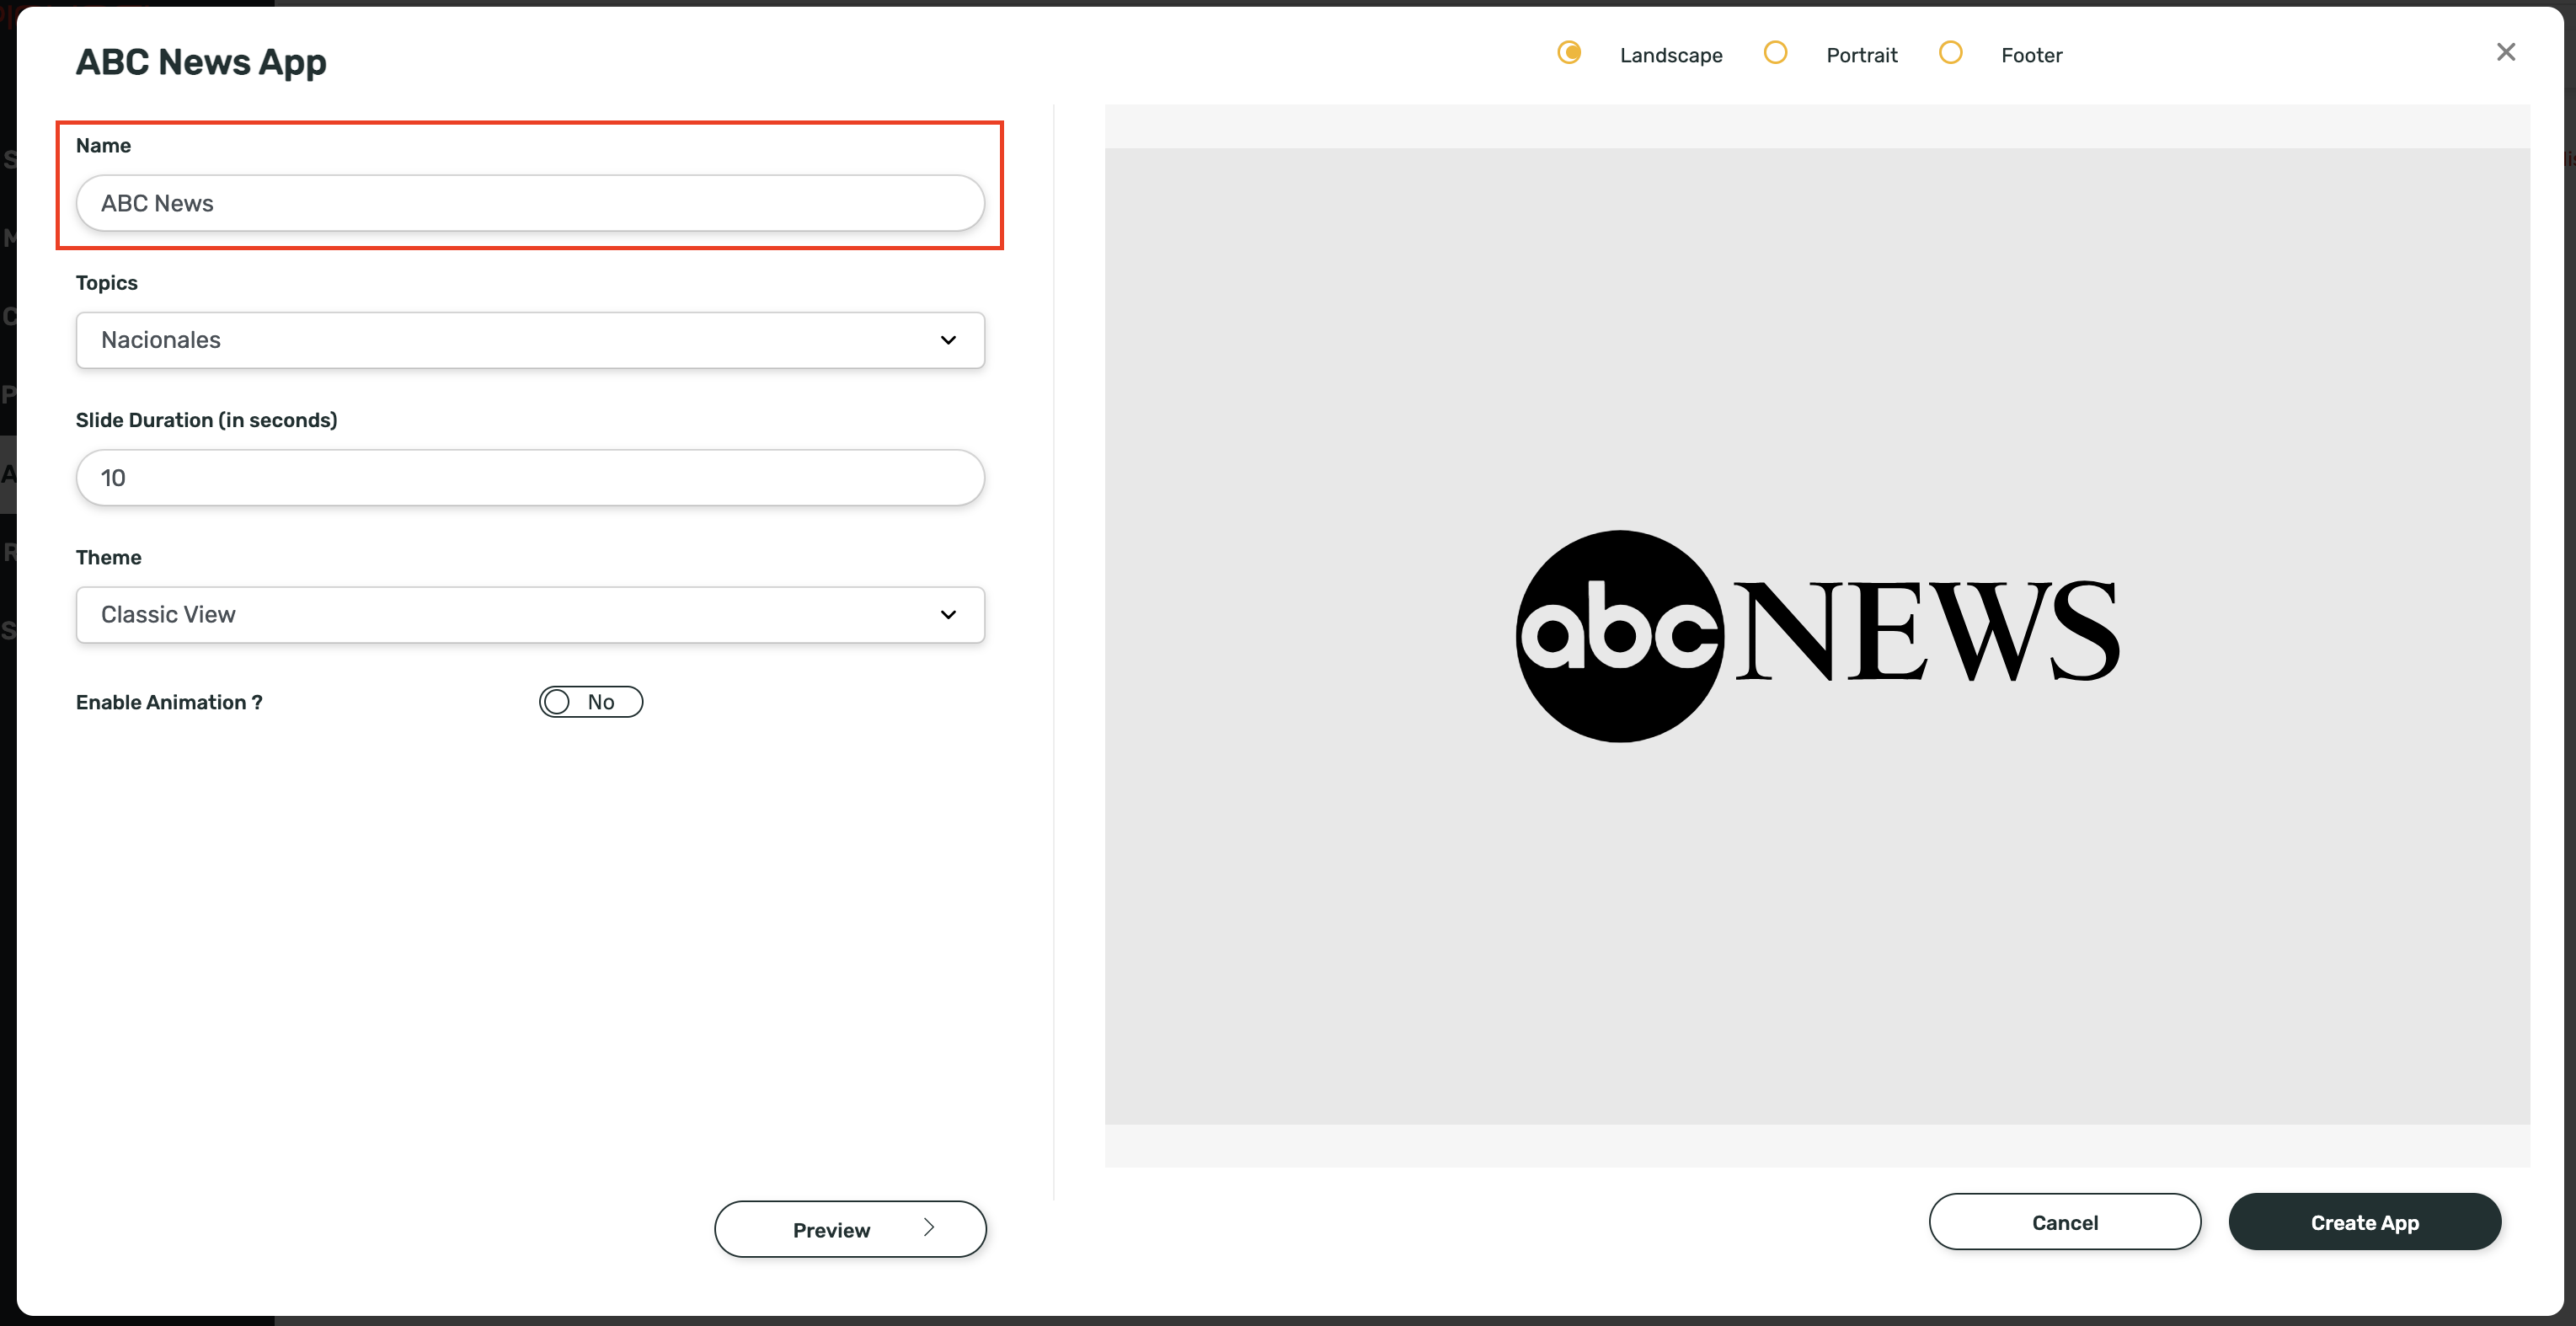Click the ABC News App dialog title
Image resolution: width=2576 pixels, height=1326 pixels.
[201, 62]
